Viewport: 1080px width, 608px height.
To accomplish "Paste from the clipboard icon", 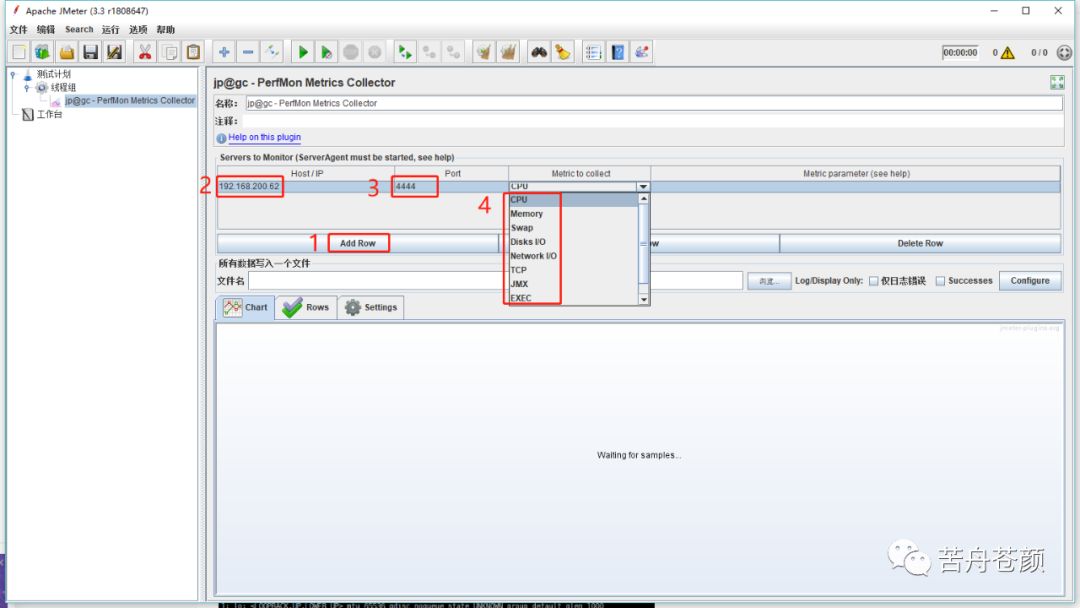I will pos(194,52).
